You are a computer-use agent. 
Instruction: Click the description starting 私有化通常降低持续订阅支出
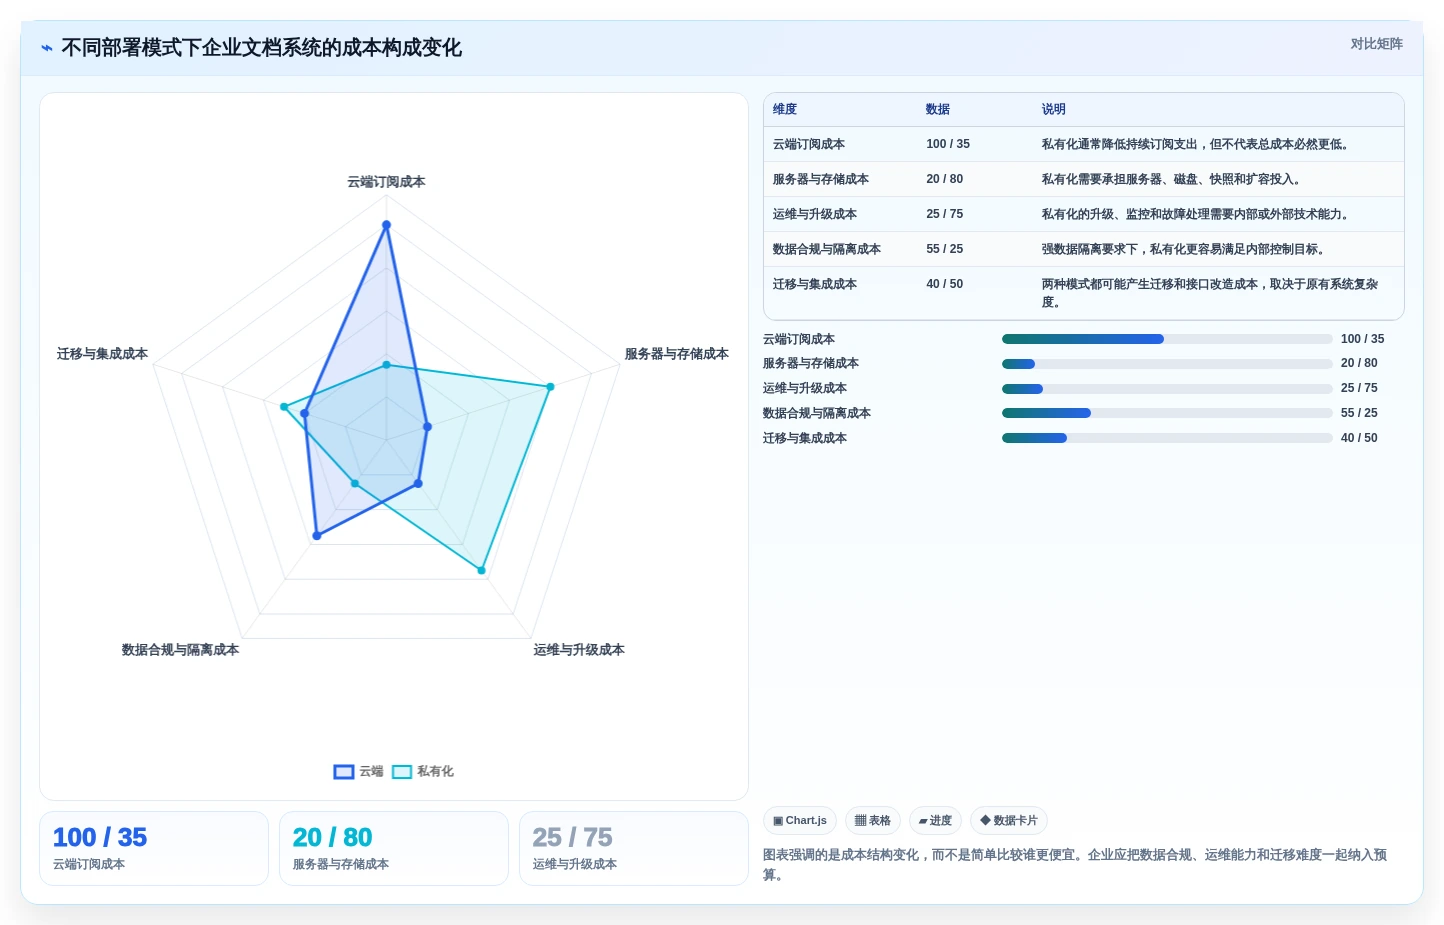tap(1197, 144)
